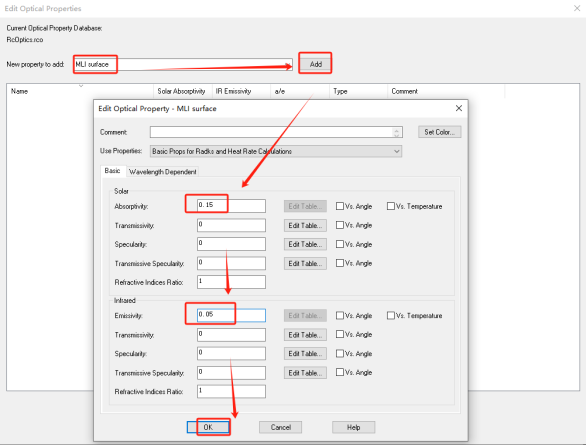Viewport: 586px width, 446px height.
Task: Click the Infrared Refractive Indices Ratio field
Action: pyautogui.click(x=231, y=391)
